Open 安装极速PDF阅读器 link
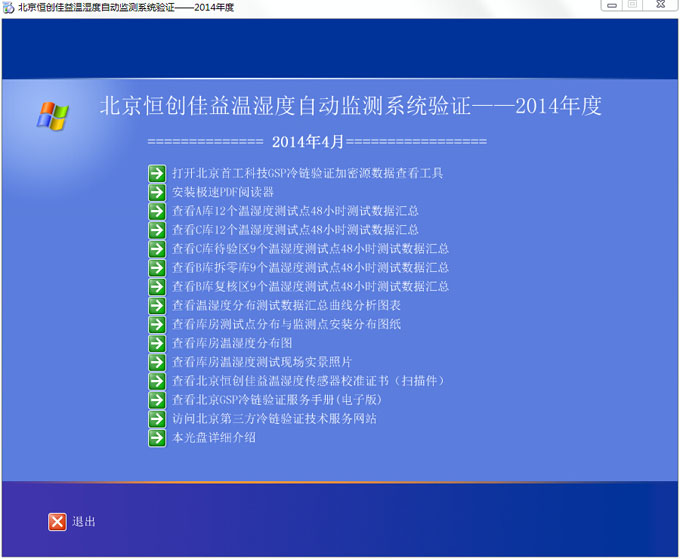This screenshot has width=680, height=559. [223, 192]
